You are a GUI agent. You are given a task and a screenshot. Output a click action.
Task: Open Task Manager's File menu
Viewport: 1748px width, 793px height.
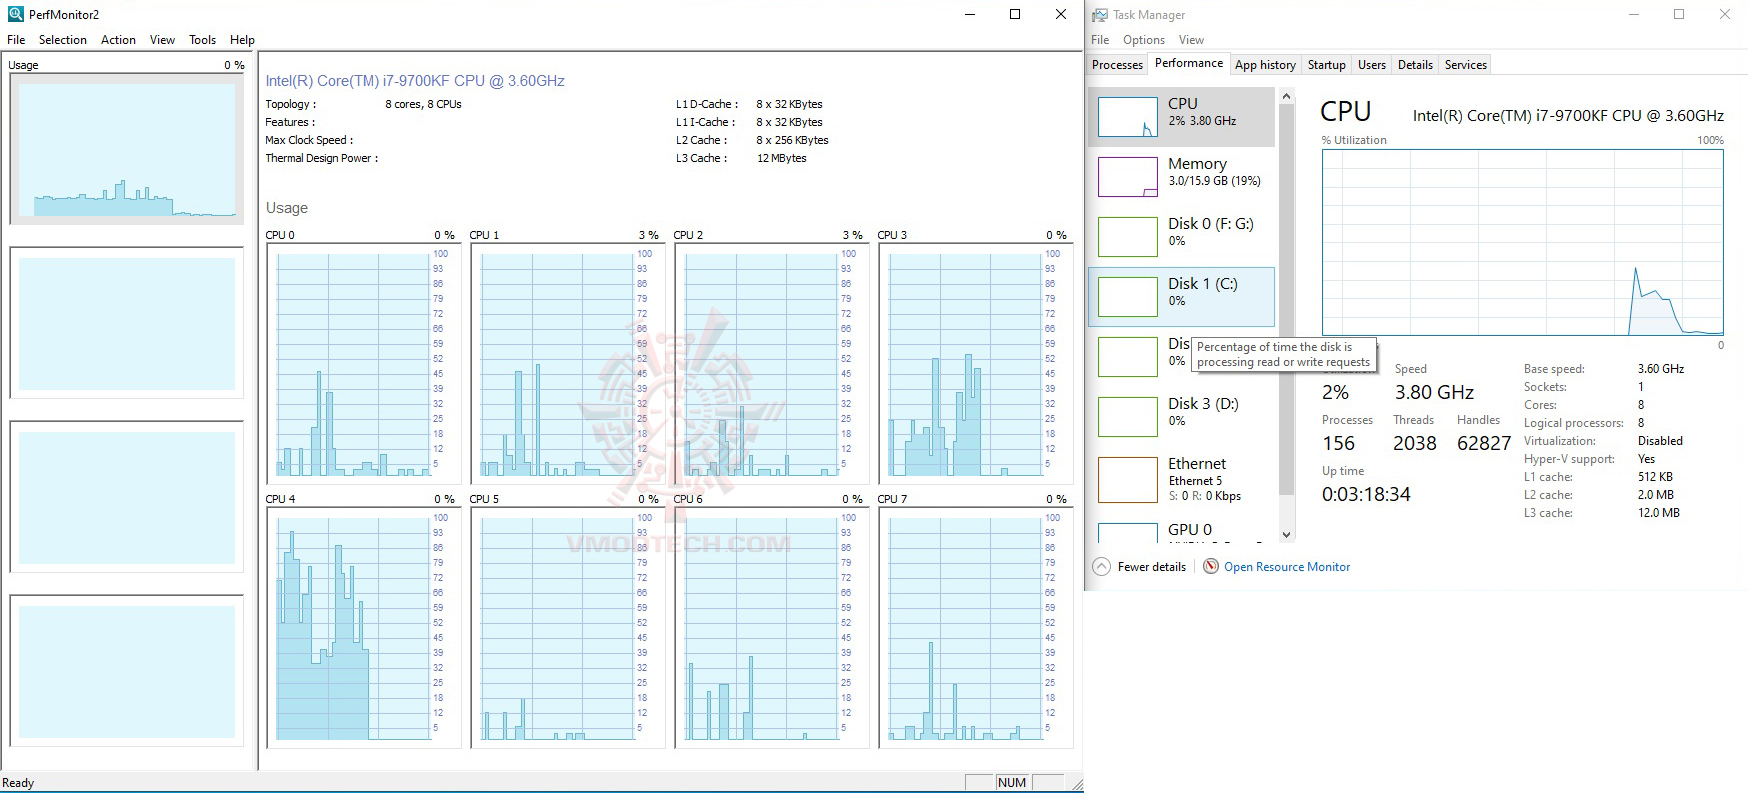[x=1100, y=40]
